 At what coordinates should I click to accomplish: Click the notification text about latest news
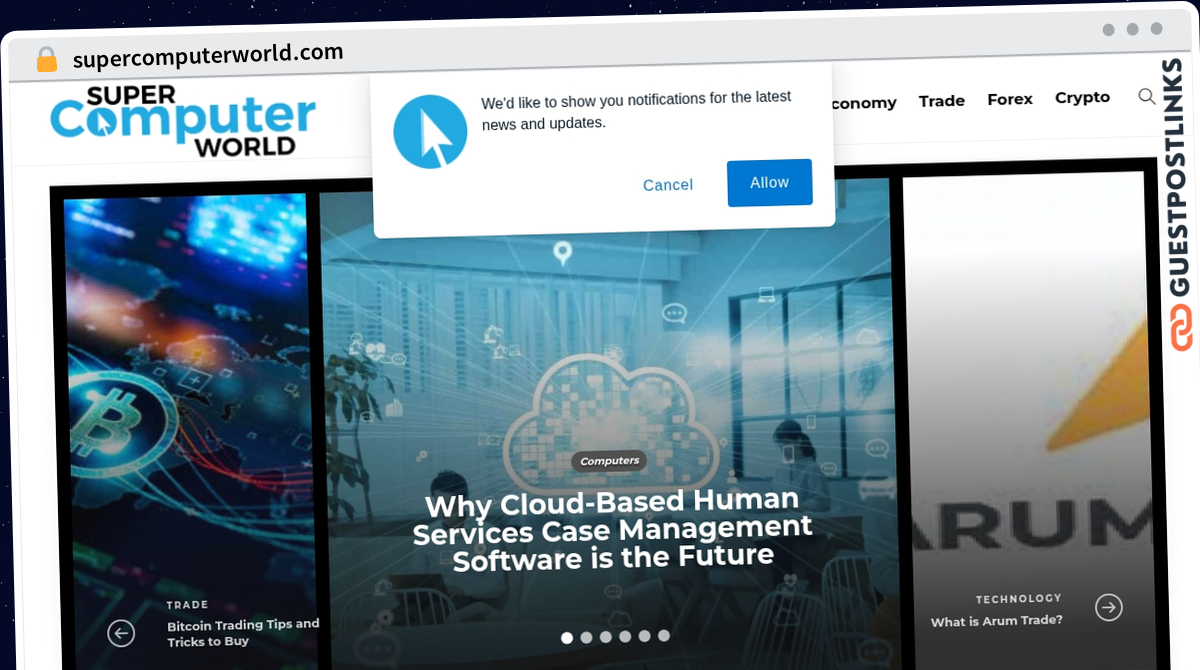pos(636,110)
